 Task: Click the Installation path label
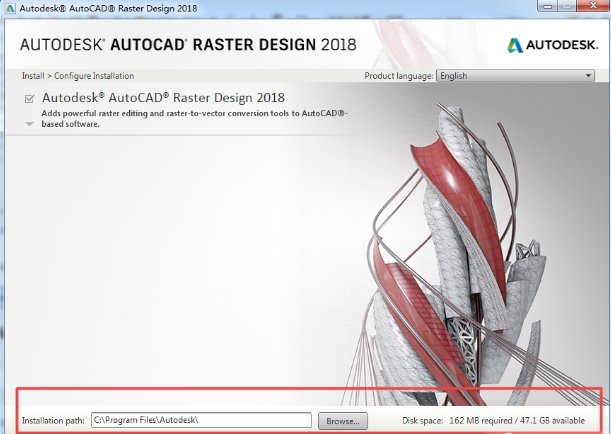tap(53, 420)
